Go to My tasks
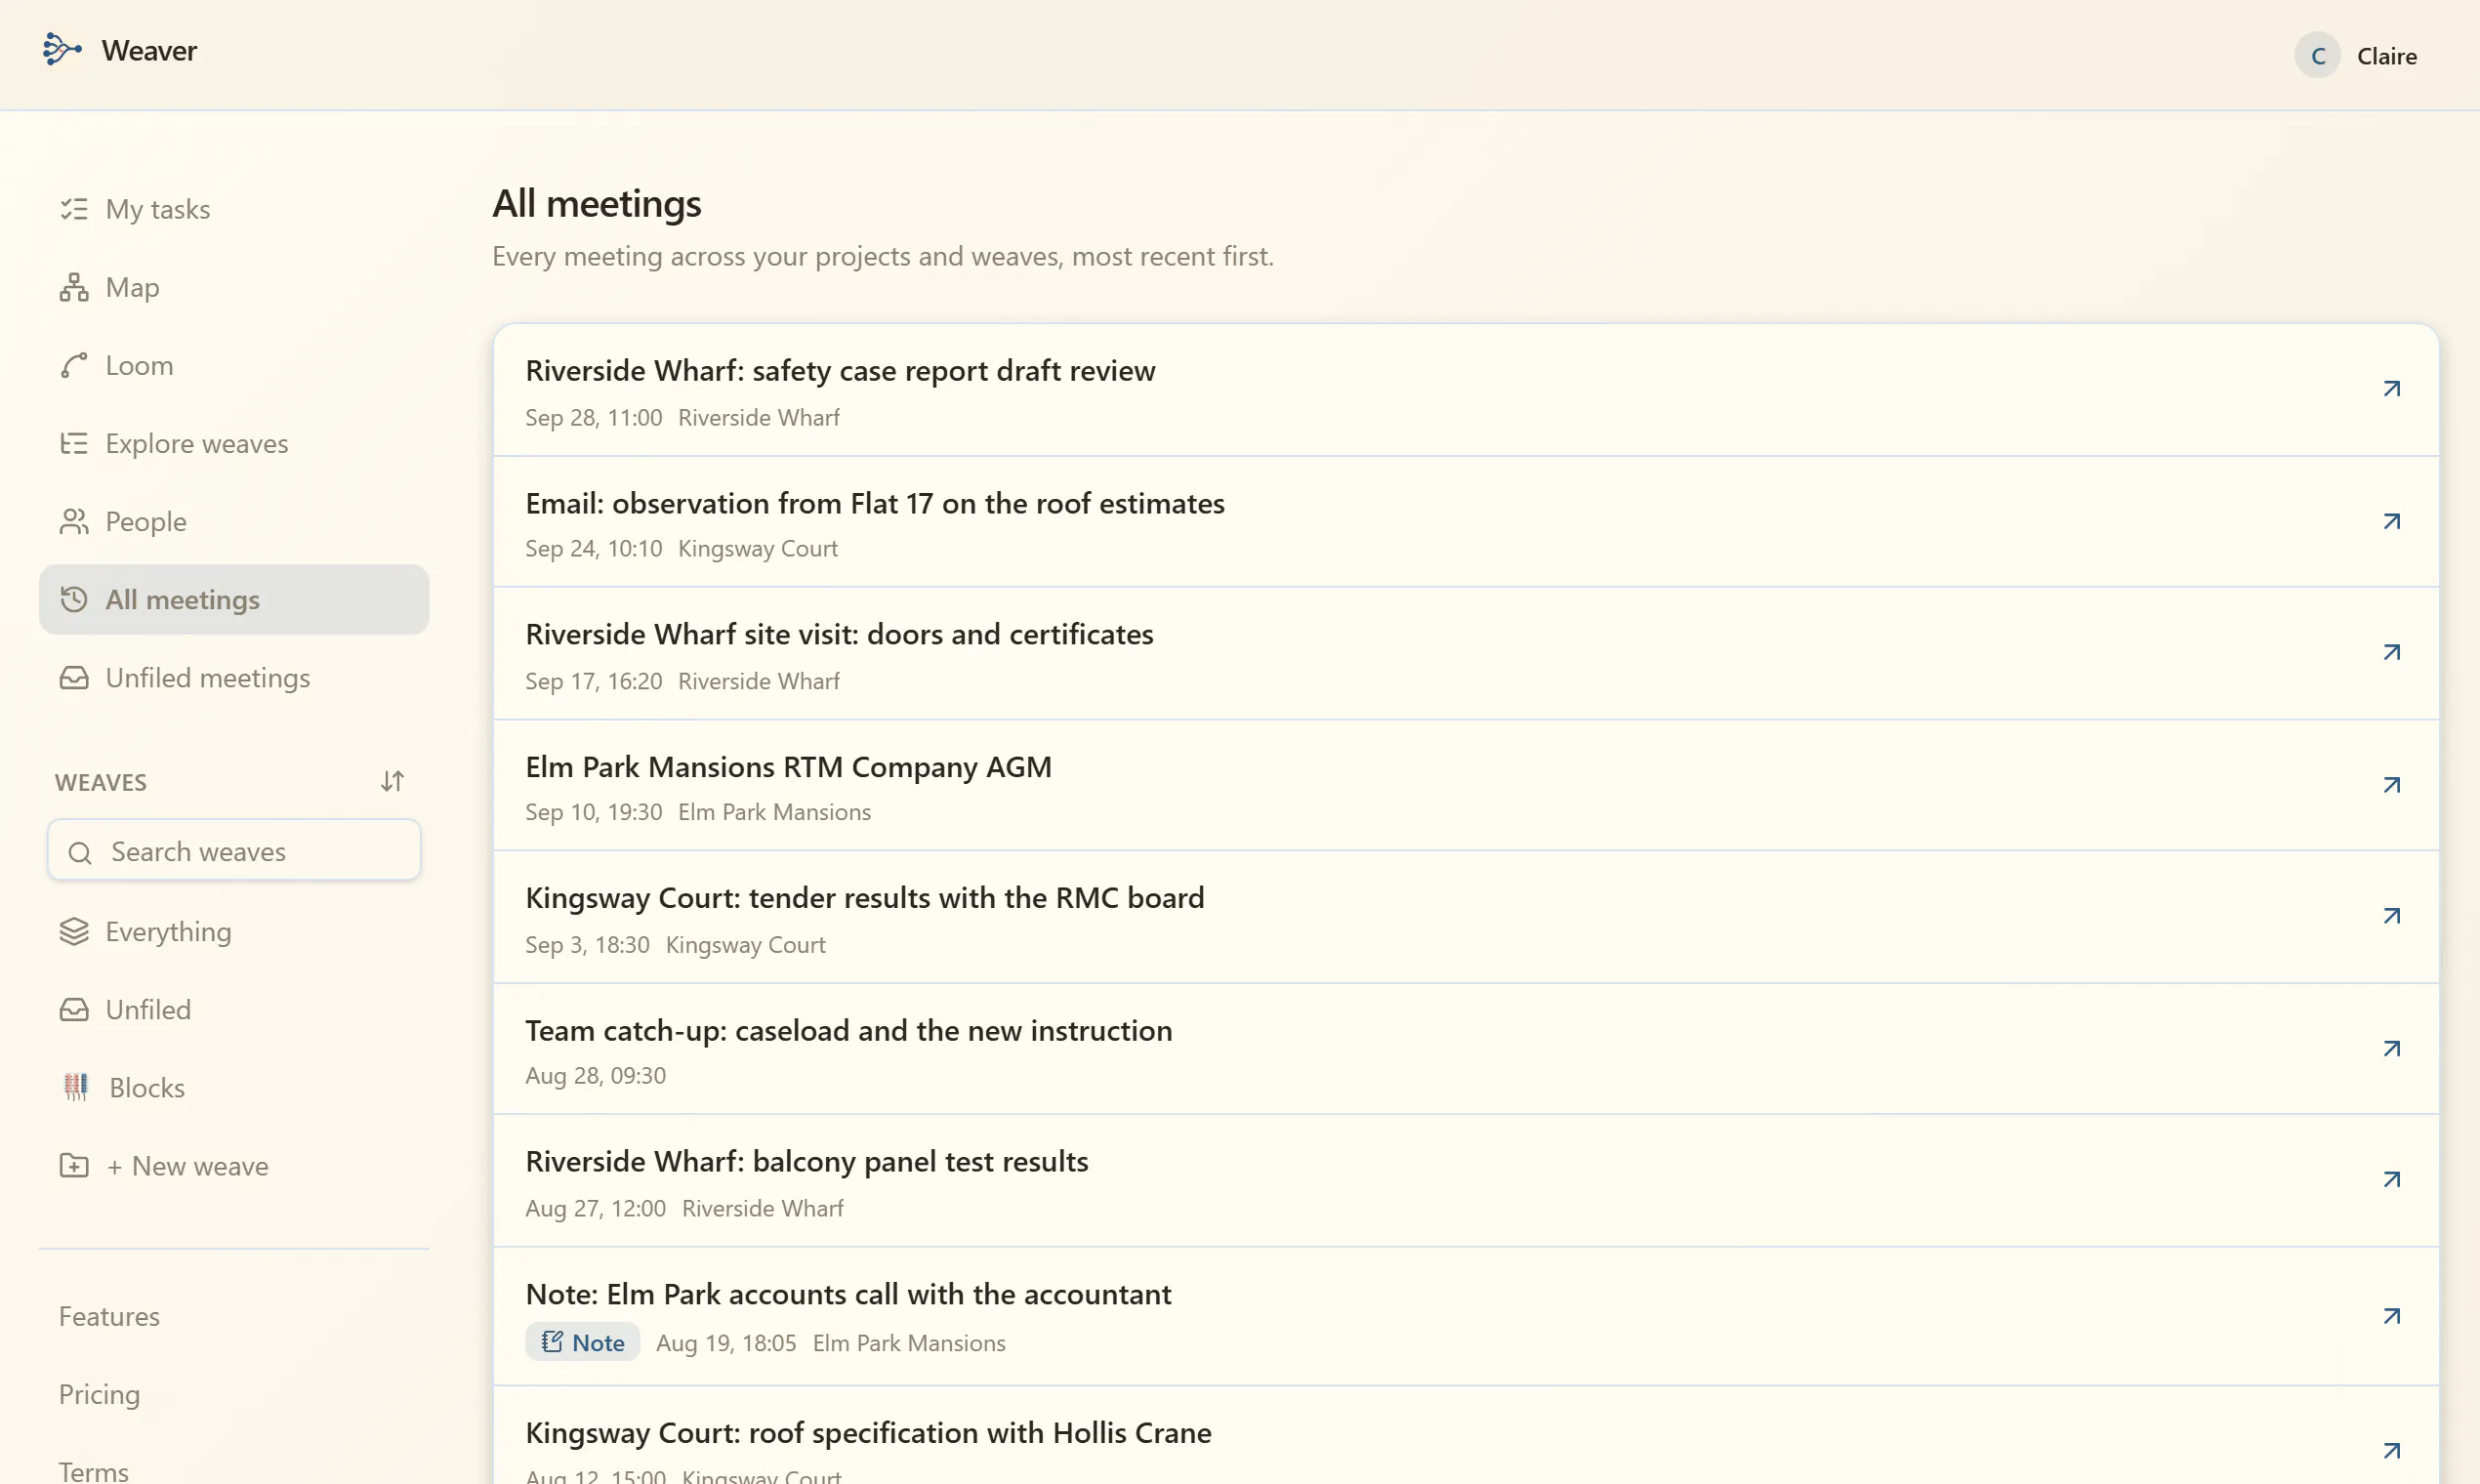The width and height of the screenshot is (2480, 1484). (234, 209)
